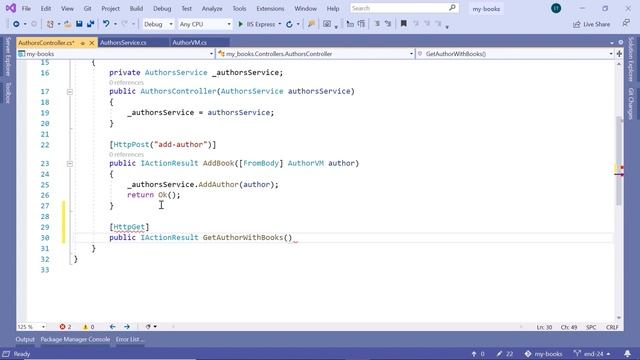Viewport: 640px width, 360px height.
Task: Toggle pin status of AuthorsController.cs tab
Action: point(83,43)
